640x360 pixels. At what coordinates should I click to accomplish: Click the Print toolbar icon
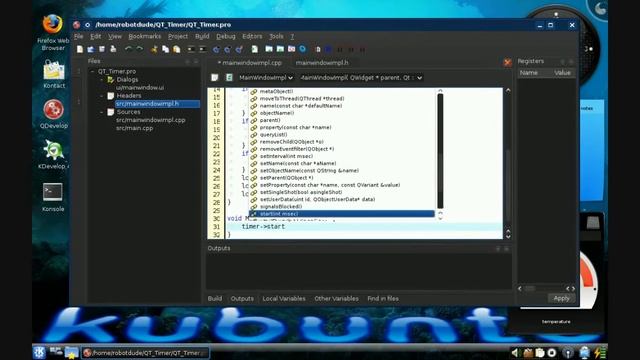pos(113,49)
